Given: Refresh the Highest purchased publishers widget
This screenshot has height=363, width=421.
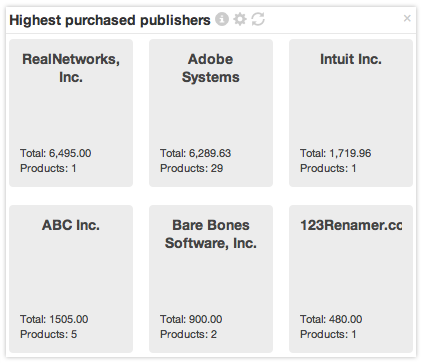Looking at the screenshot, I should point(258,19).
